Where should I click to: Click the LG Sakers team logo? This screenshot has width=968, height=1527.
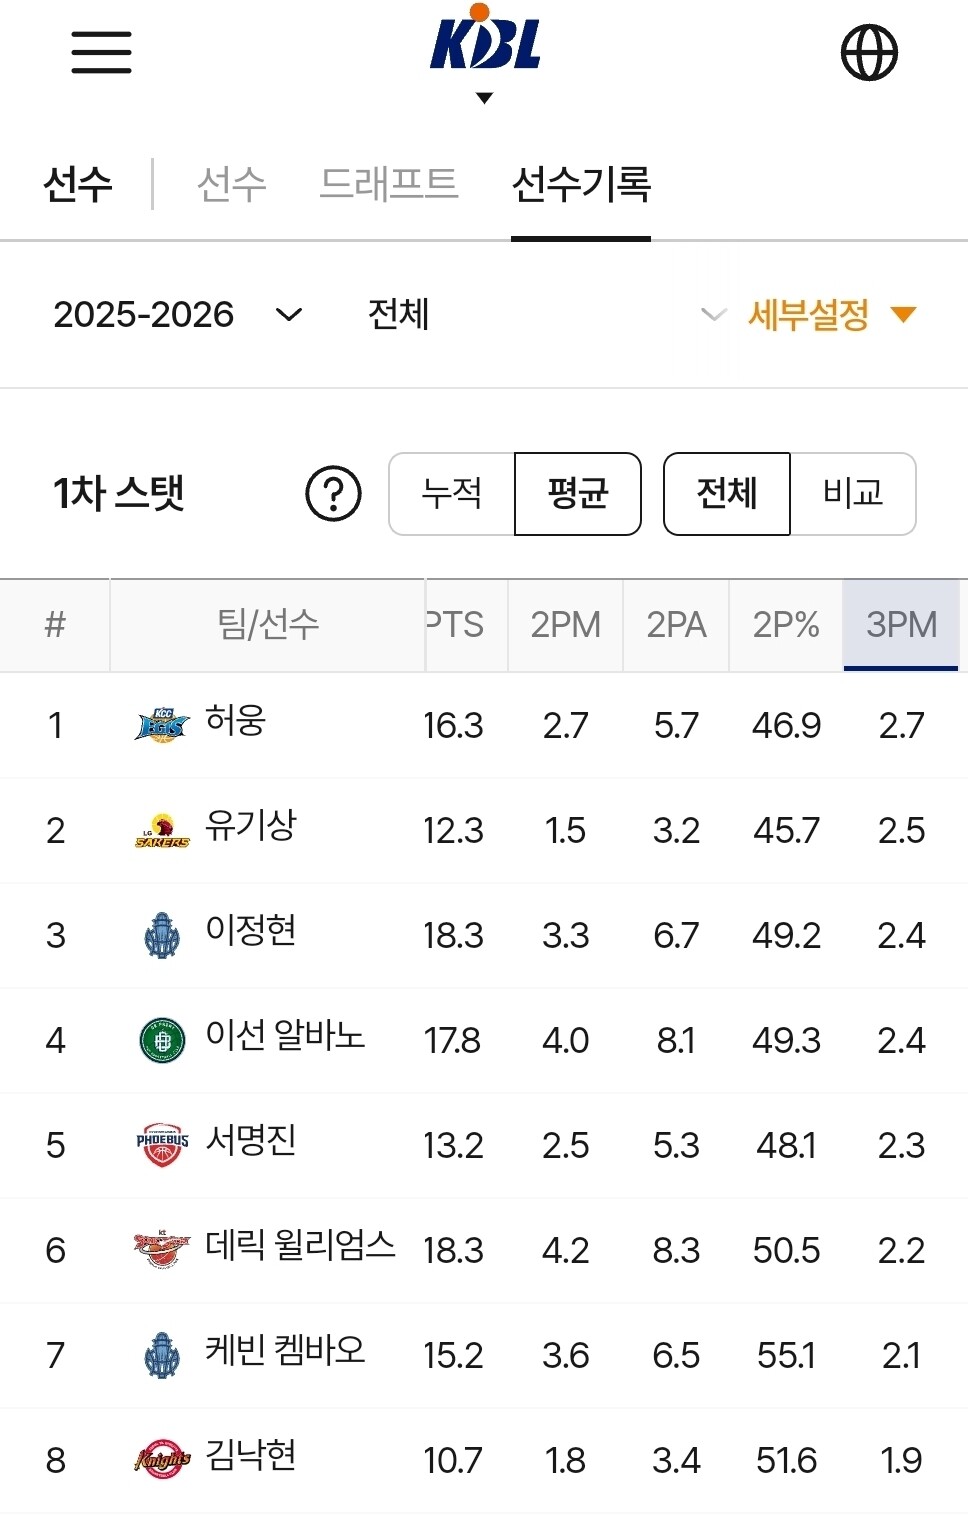tap(162, 831)
